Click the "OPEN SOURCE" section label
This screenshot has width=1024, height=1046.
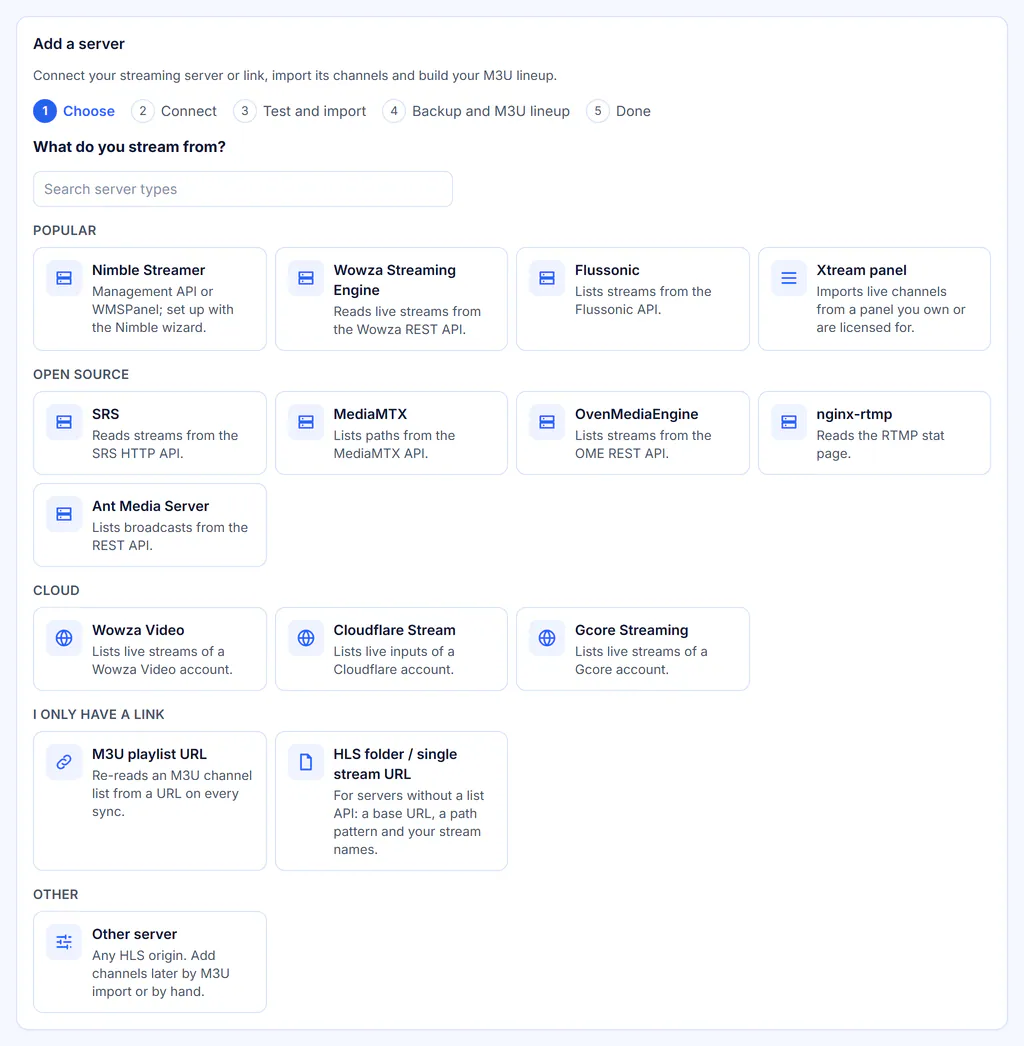coord(81,375)
